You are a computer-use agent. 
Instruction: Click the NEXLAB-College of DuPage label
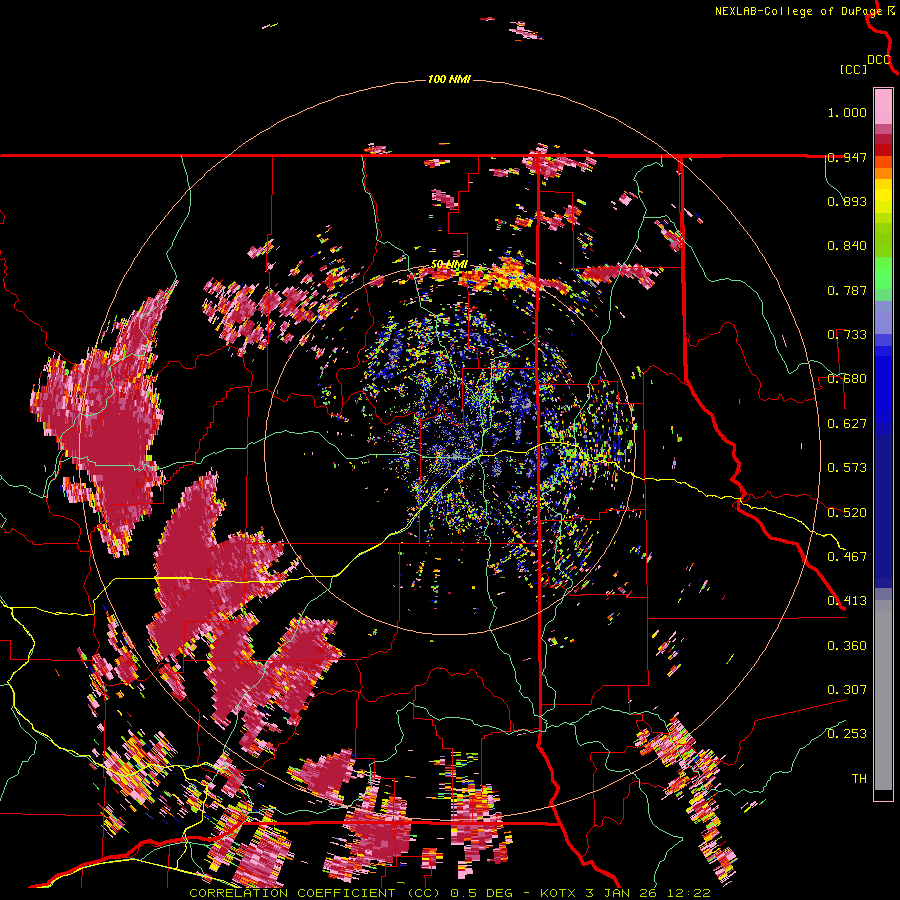click(798, 11)
